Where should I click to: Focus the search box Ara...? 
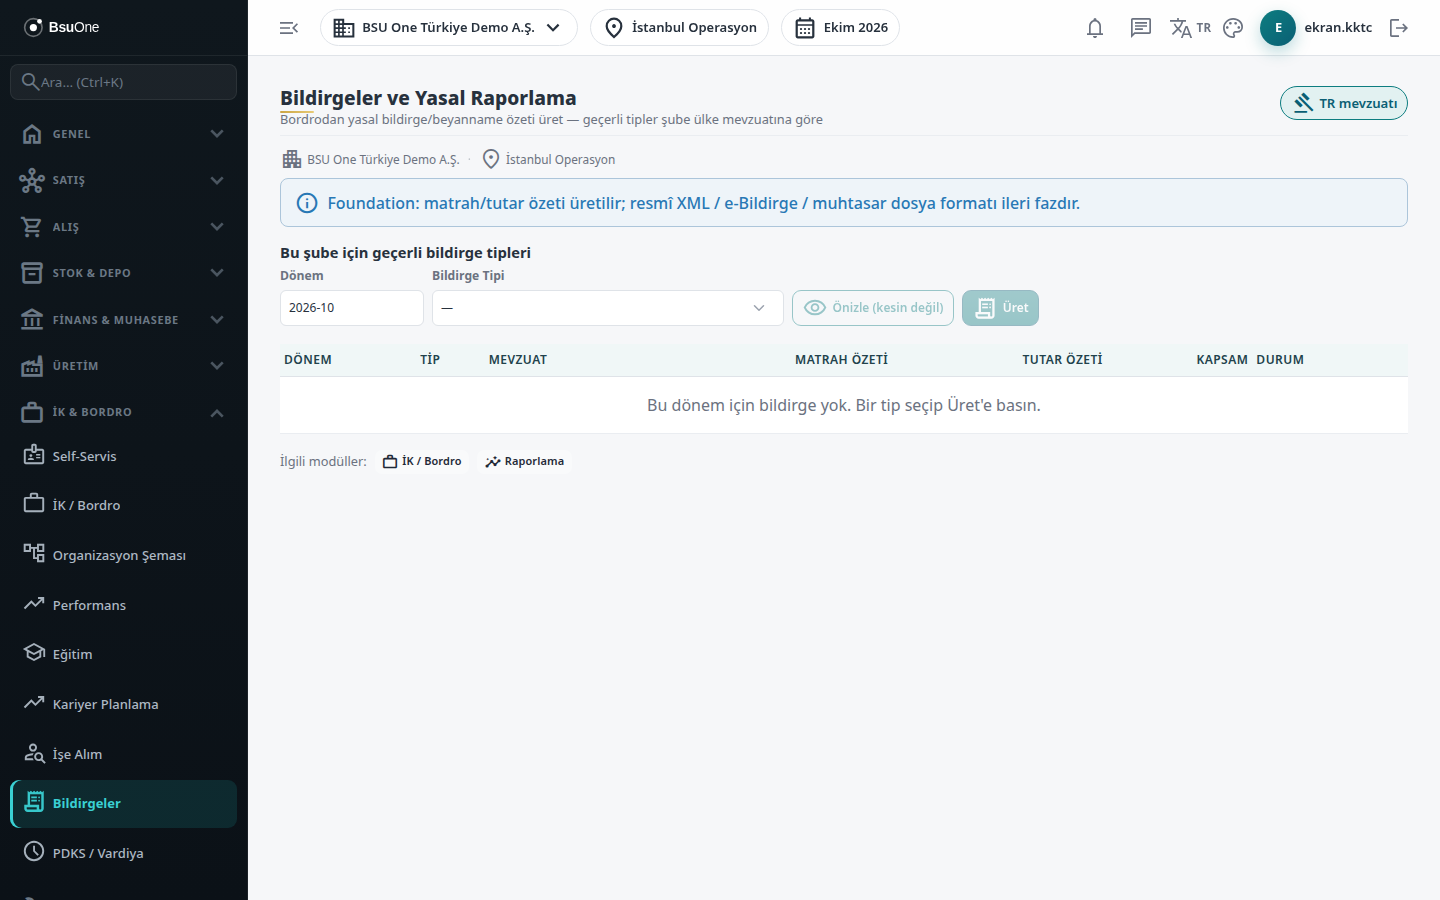124,82
